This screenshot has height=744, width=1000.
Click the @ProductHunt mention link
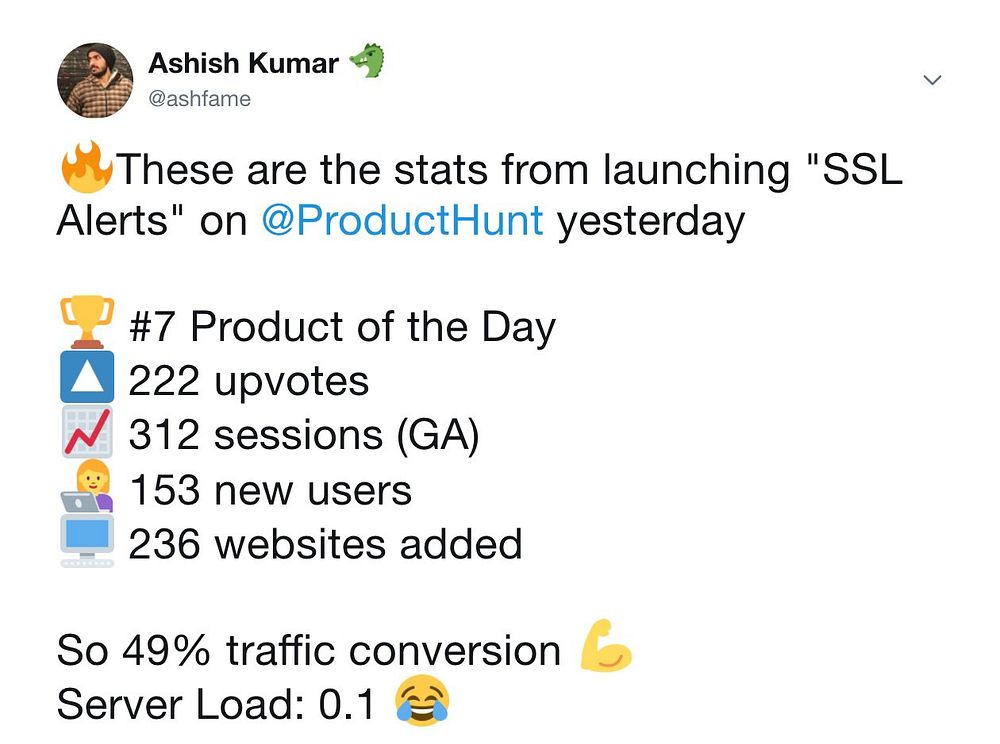tap(402, 220)
